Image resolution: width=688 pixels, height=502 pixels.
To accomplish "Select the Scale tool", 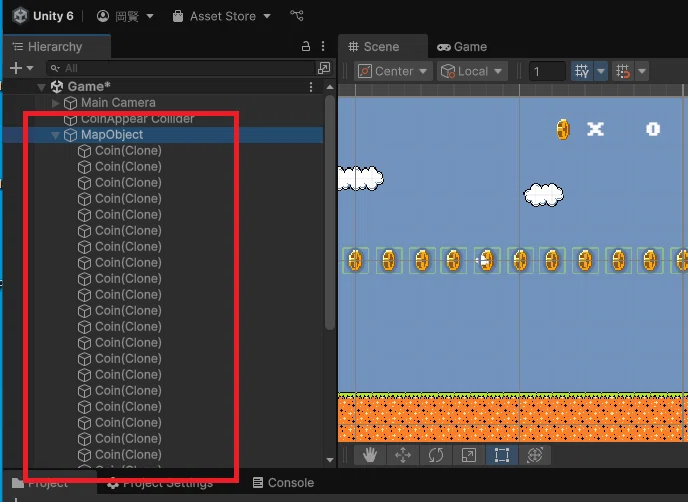I will click(x=469, y=455).
